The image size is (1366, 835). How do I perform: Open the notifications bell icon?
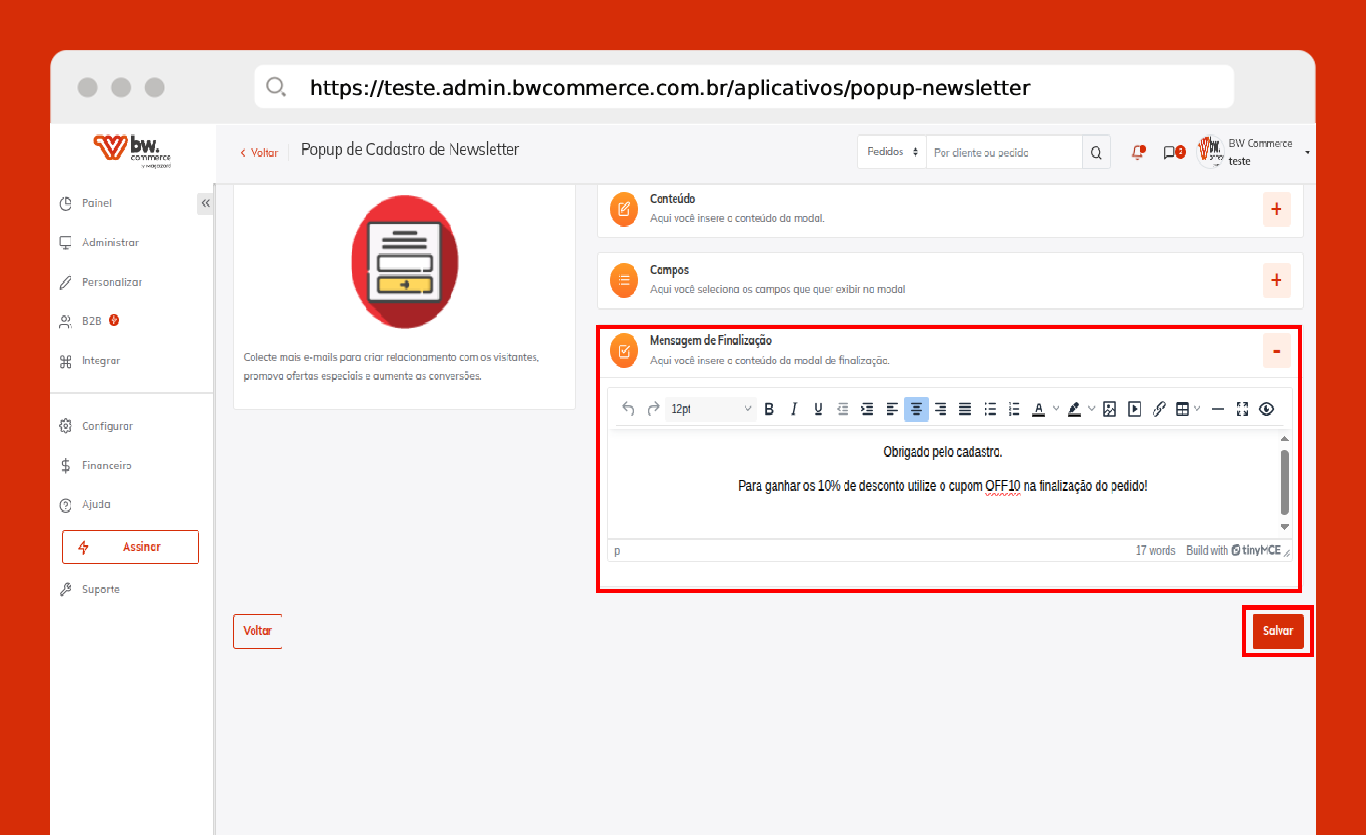coord(1137,153)
